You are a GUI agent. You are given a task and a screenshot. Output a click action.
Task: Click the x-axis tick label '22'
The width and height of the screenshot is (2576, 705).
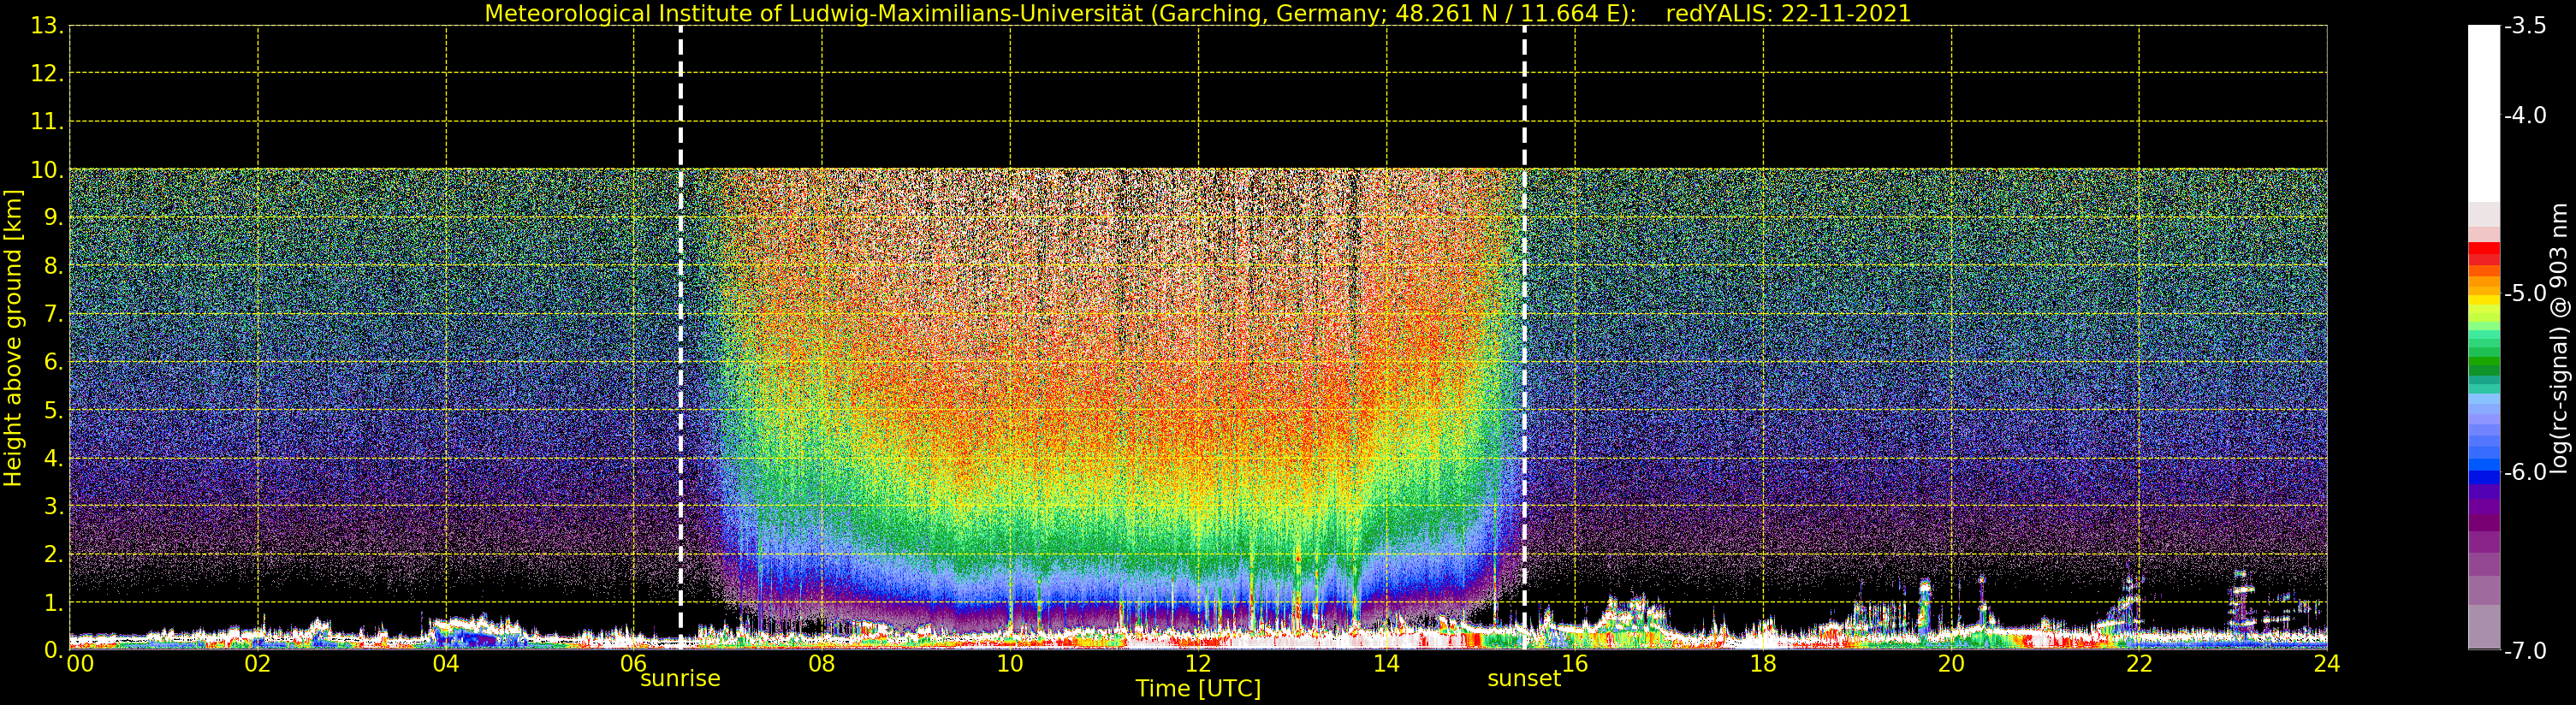(2139, 663)
